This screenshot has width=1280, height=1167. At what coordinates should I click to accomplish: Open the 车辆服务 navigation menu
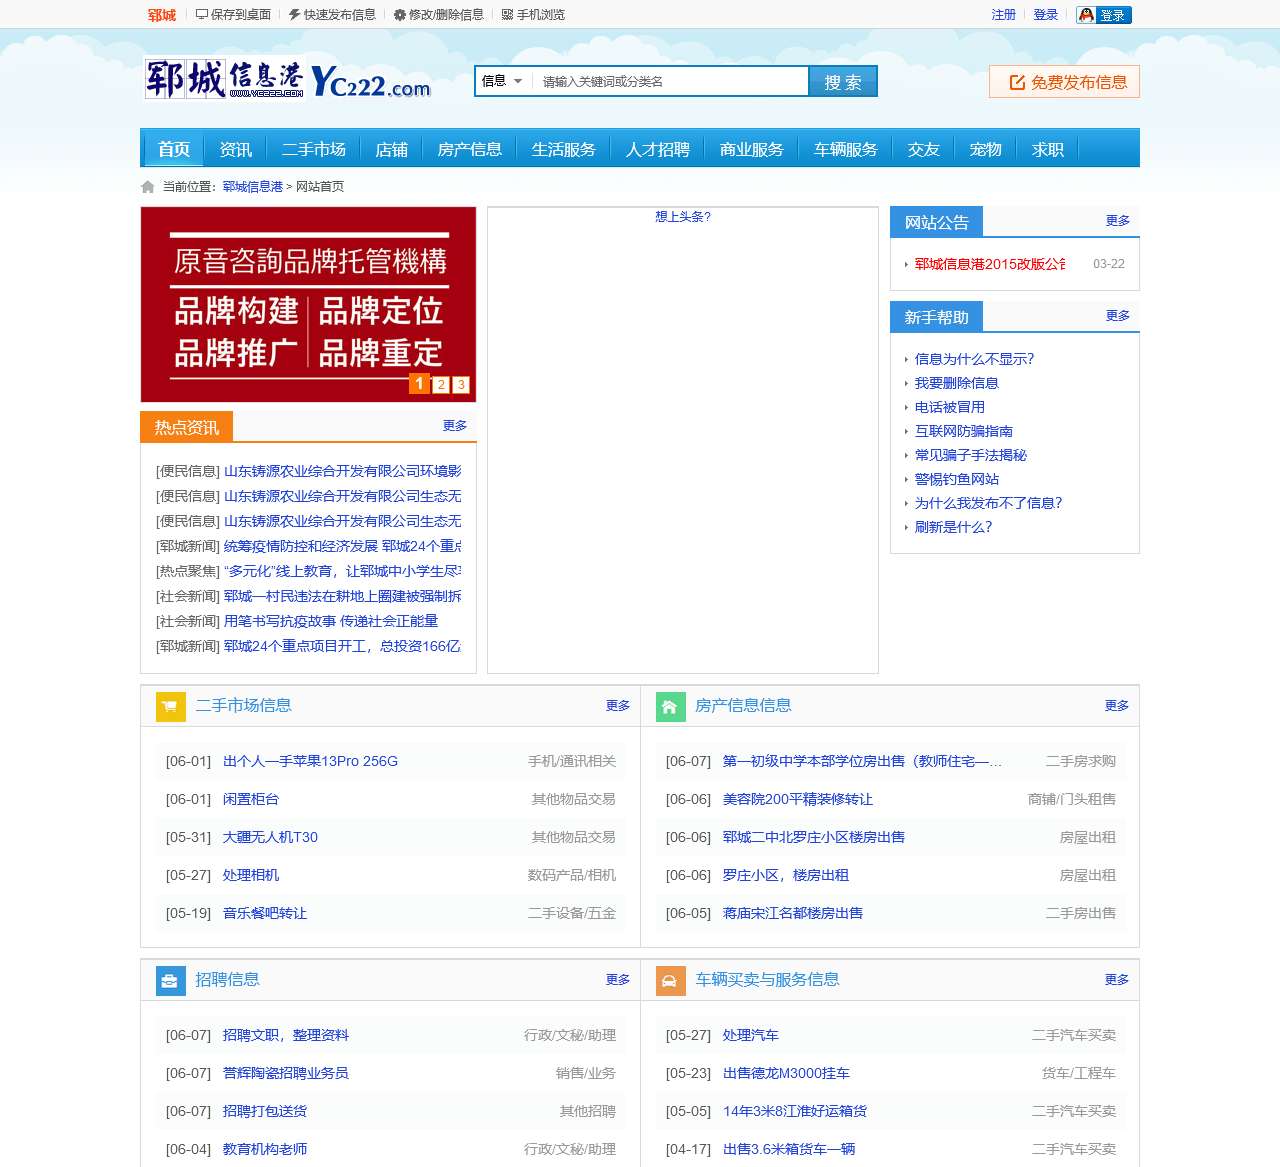[x=845, y=148]
